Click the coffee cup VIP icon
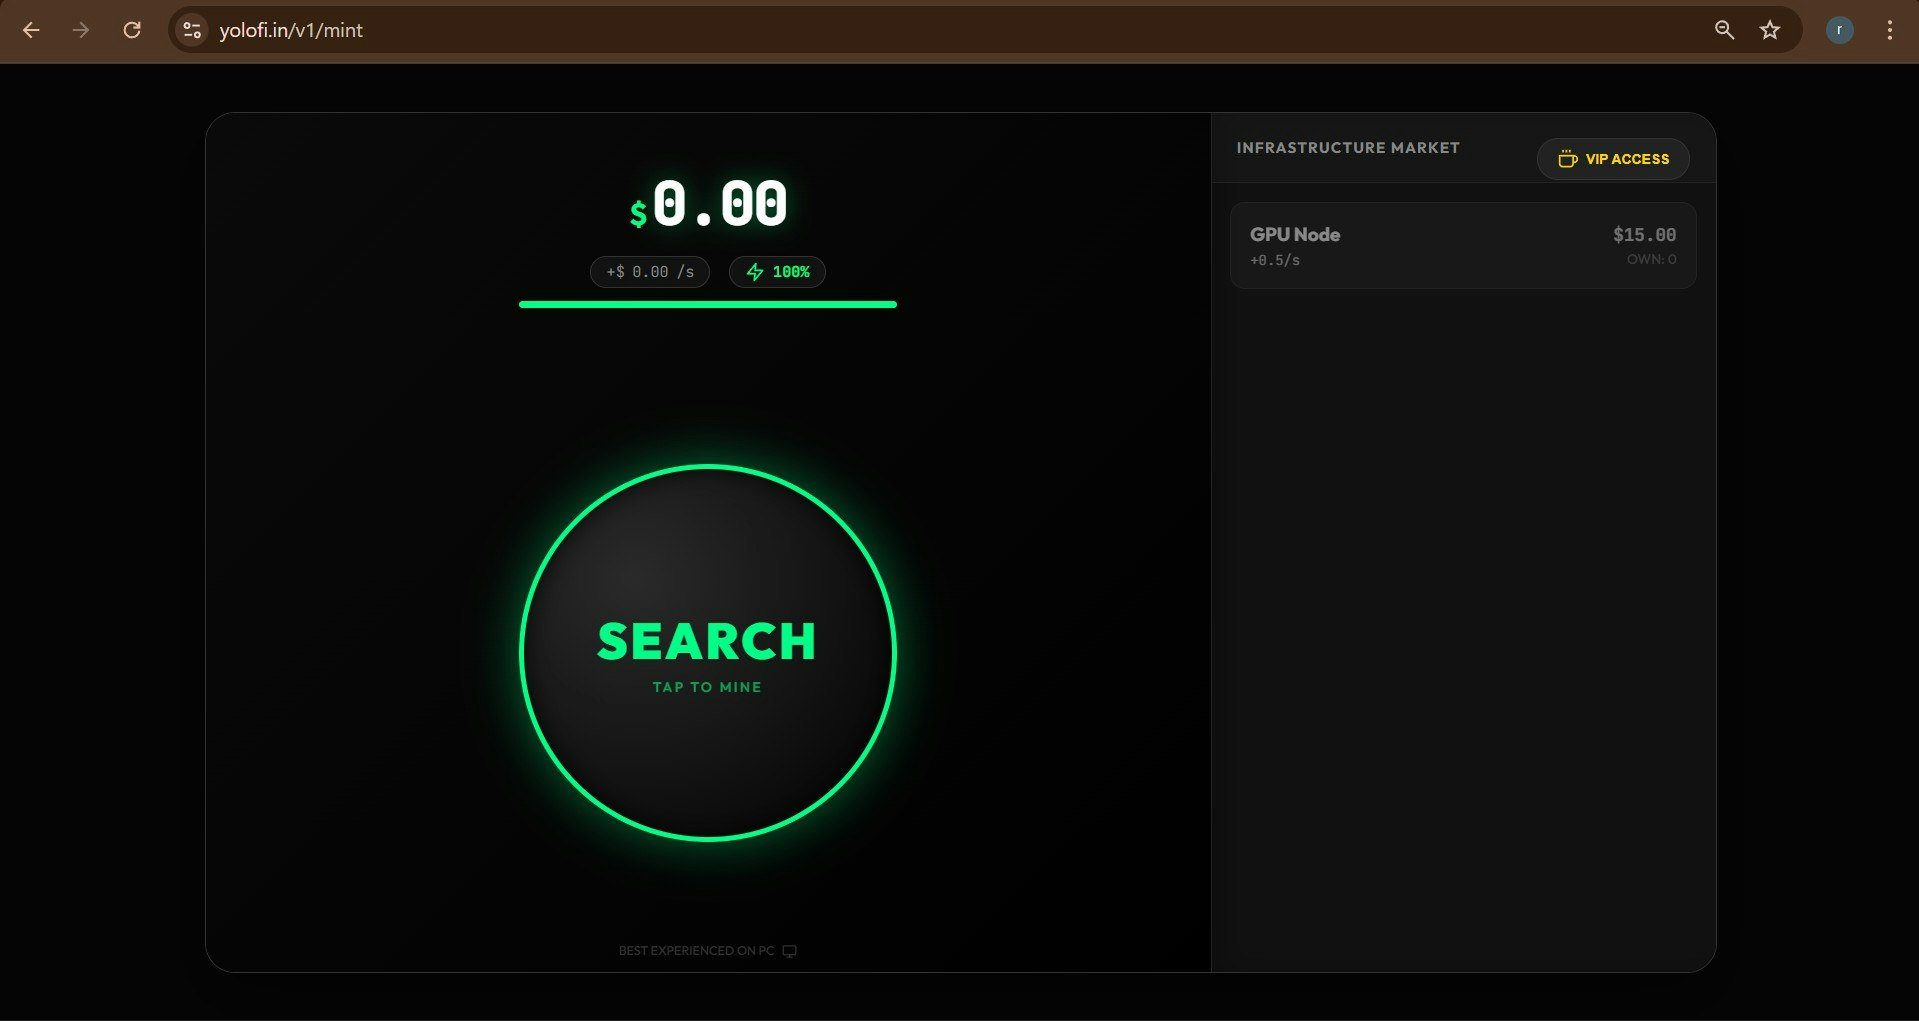 [x=1567, y=159]
